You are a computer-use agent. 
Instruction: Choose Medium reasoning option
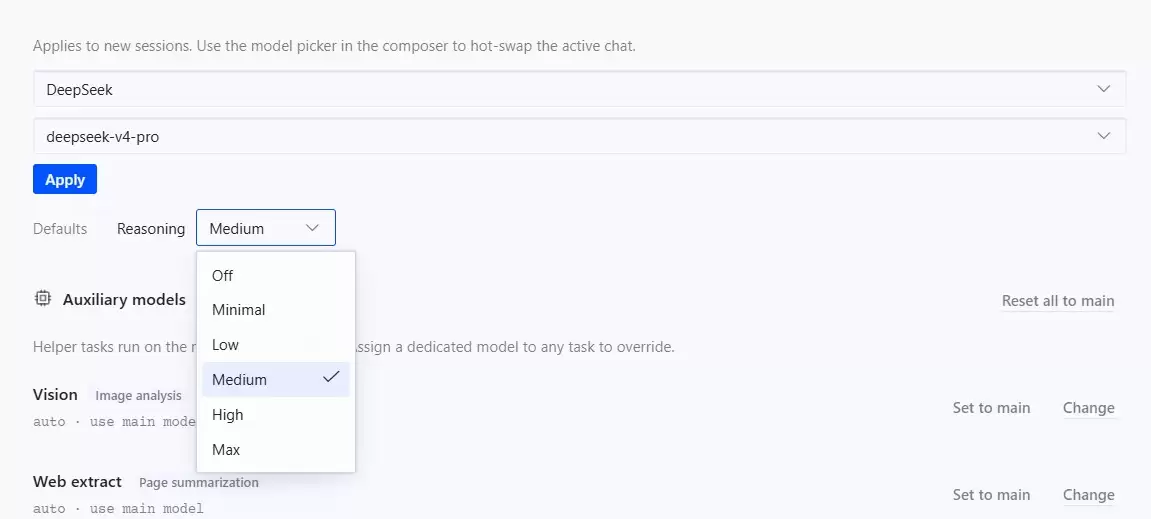coord(276,380)
